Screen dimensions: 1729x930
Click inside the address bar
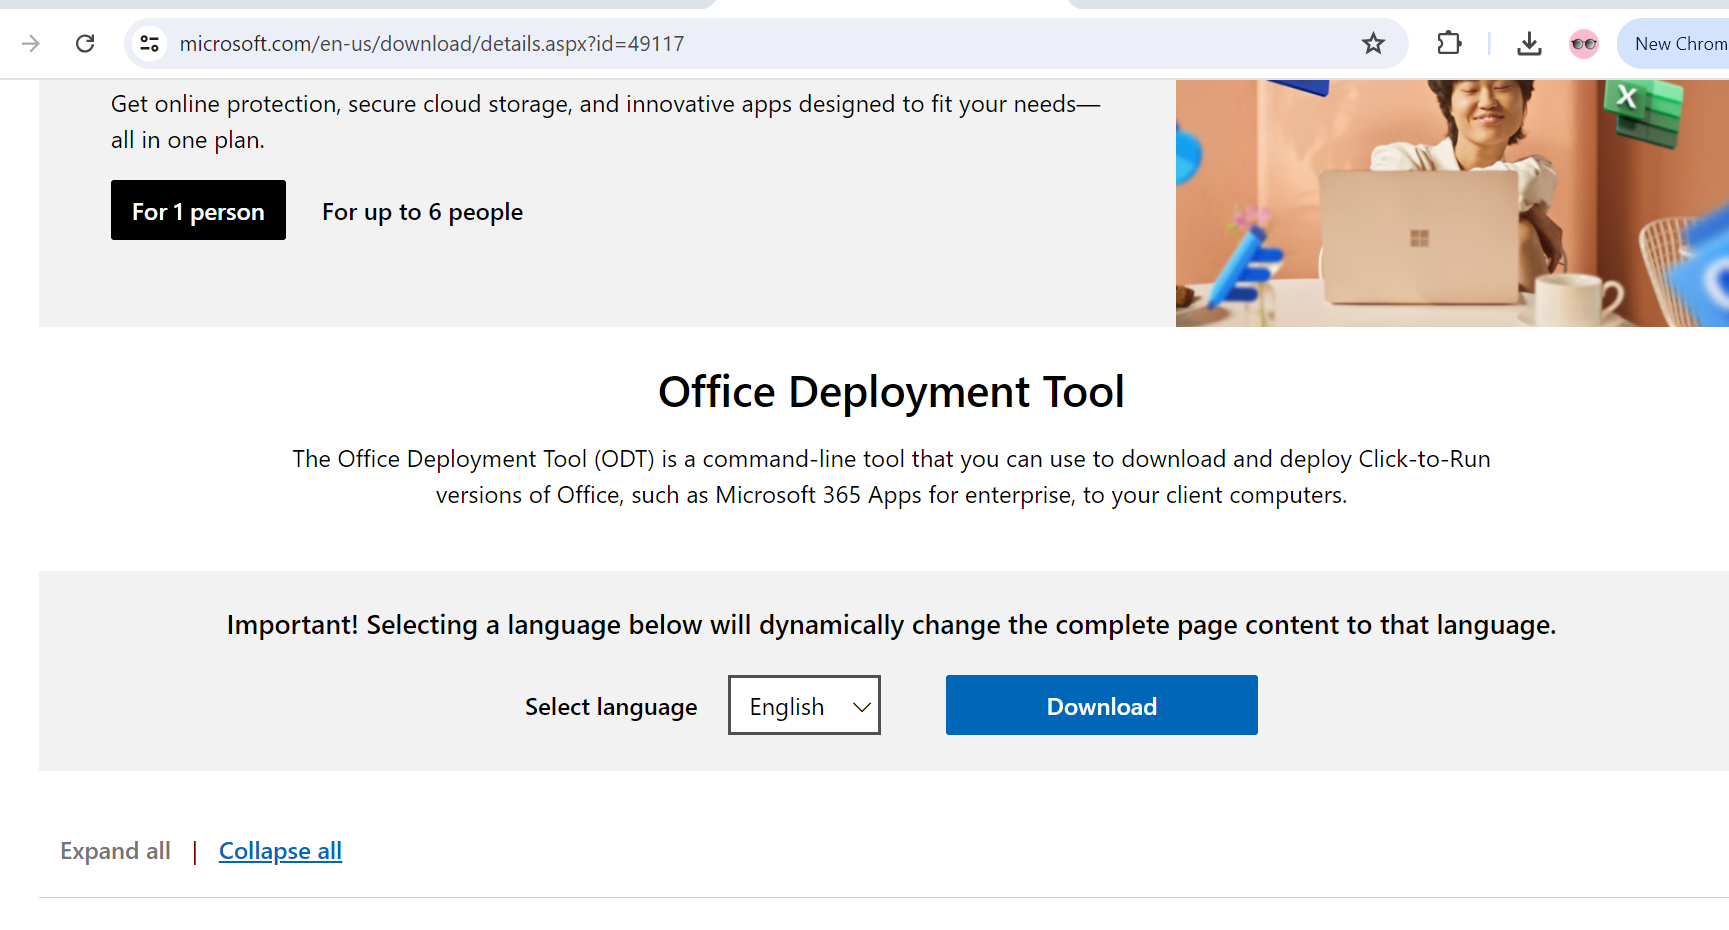(700, 43)
